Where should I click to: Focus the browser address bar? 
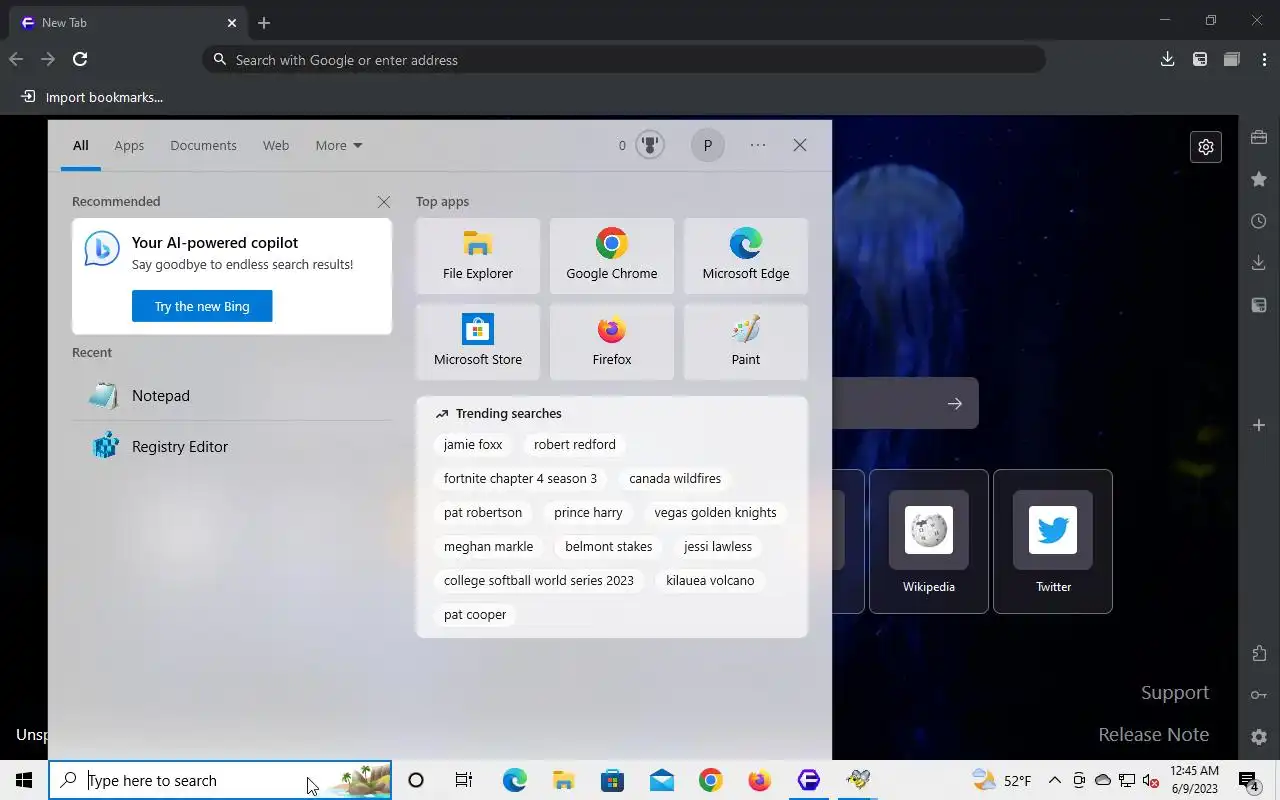[x=624, y=60]
